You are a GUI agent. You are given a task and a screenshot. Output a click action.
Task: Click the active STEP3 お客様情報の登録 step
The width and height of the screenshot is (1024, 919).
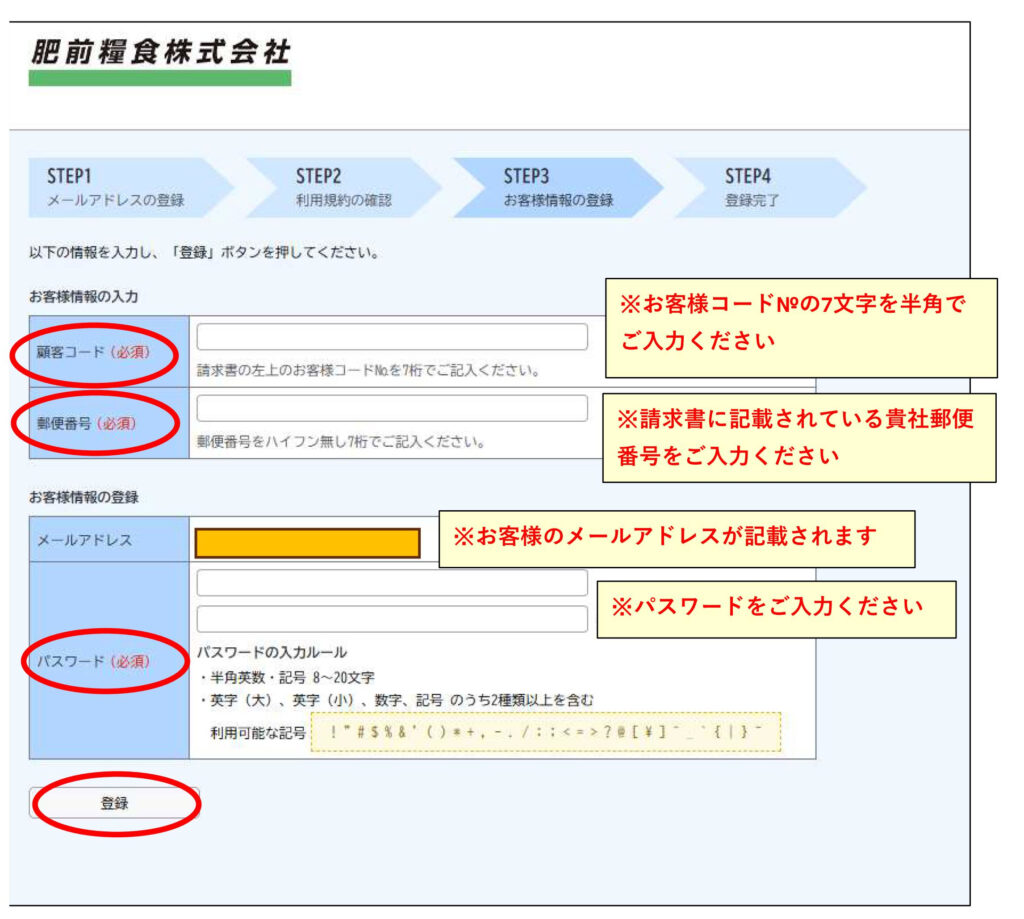(557, 187)
